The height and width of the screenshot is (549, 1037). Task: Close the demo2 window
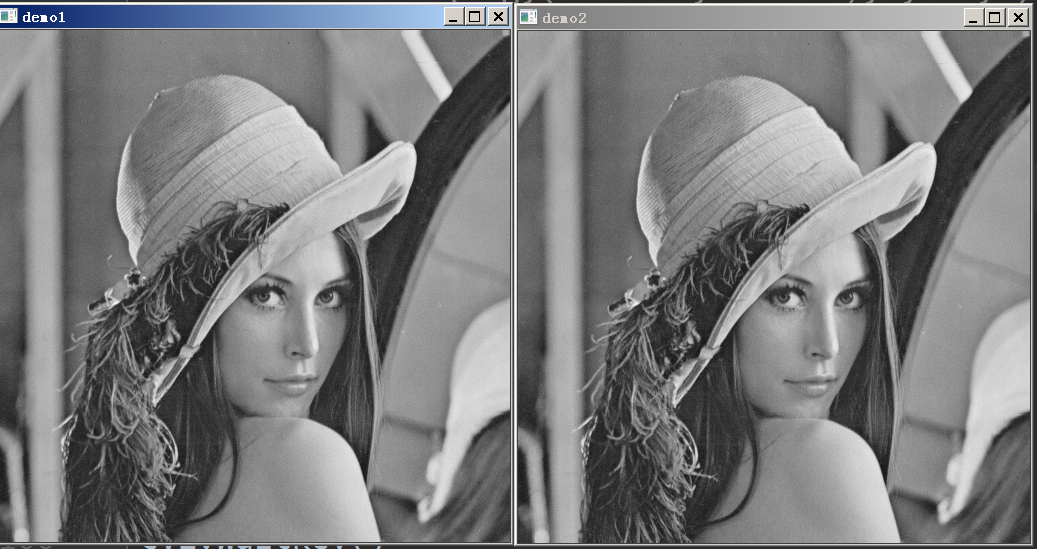[1018, 18]
